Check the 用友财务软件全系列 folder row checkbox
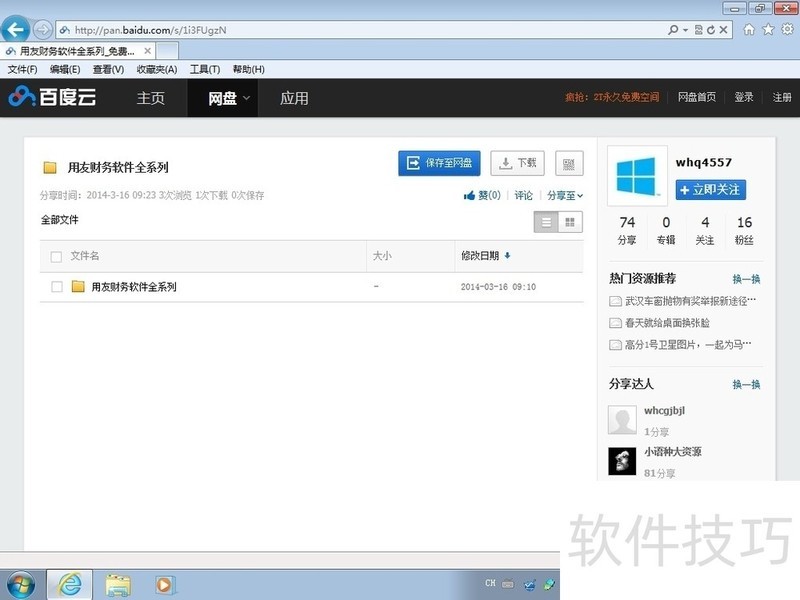Screen dimensions: 800x600 pos(57,287)
